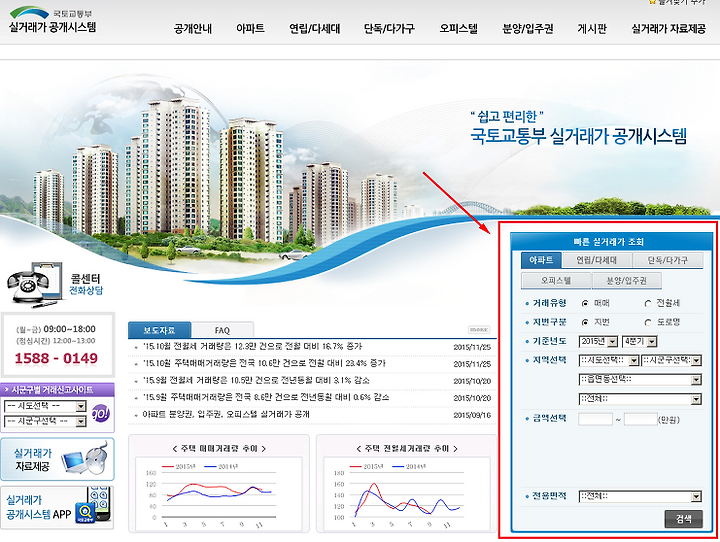The height and width of the screenshot is (542, 720).
Task: Click the 빠른 실거래가 조회 panel title
Action: tap(608, 242)
